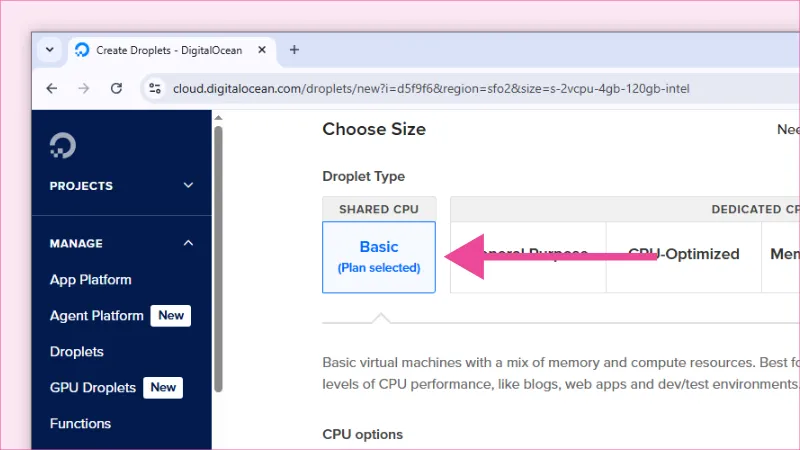The width and height of the screenshot is (800, 450).
Task: Go to Droplets in sidebar
Action: 77,352
